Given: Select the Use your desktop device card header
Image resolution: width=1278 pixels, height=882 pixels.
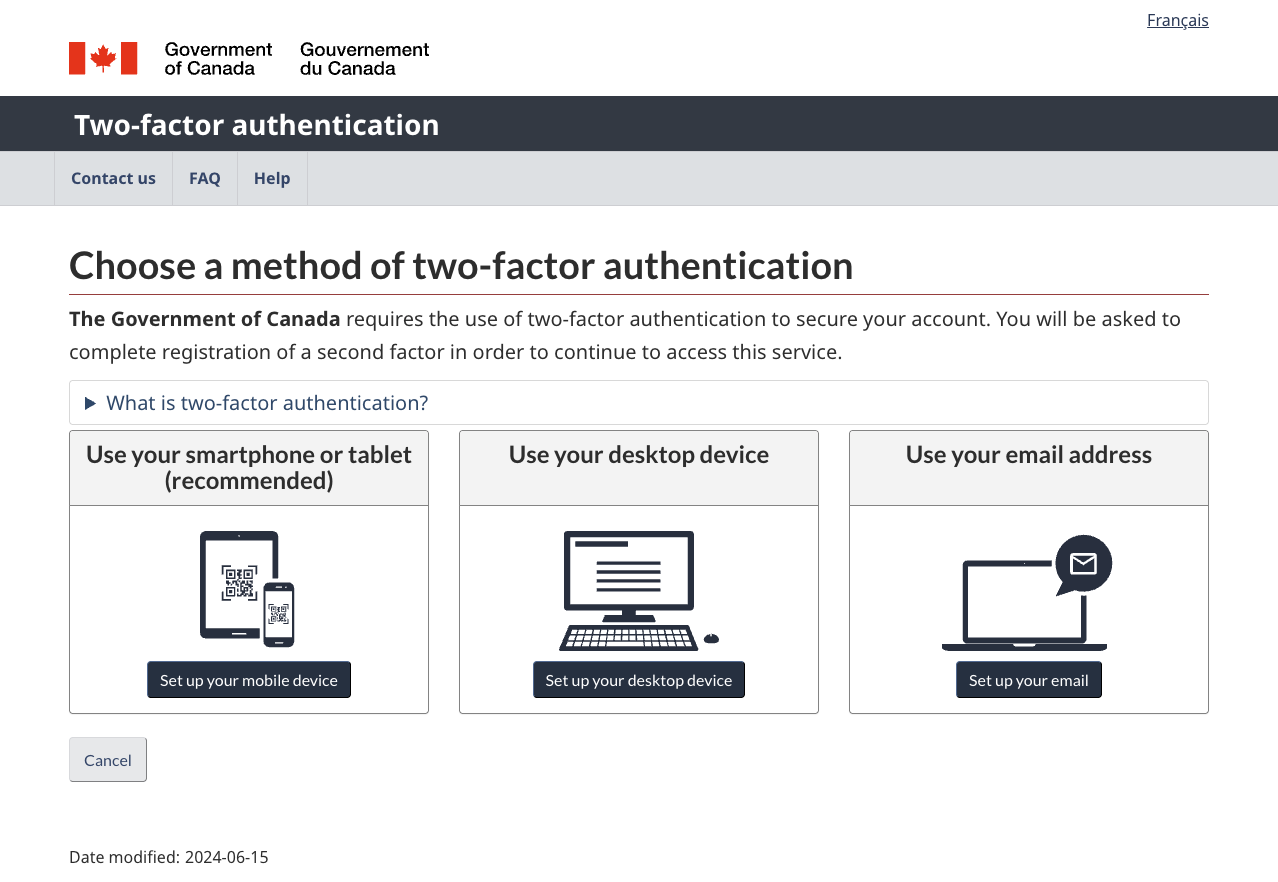Looking at the screenshot, I should (638, 454).
